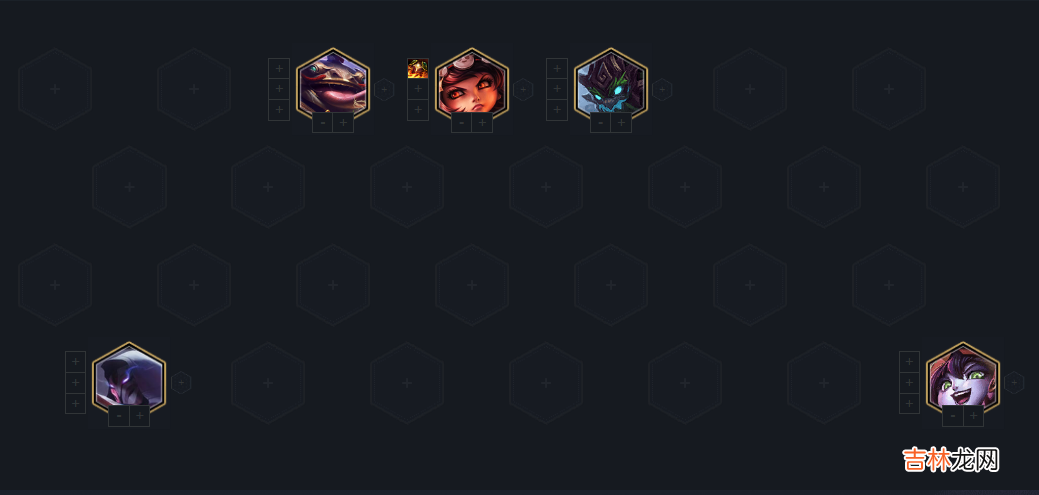Decrease Lulu's star level with minus button
The image size is (1039, 495).
click(953, 416)
